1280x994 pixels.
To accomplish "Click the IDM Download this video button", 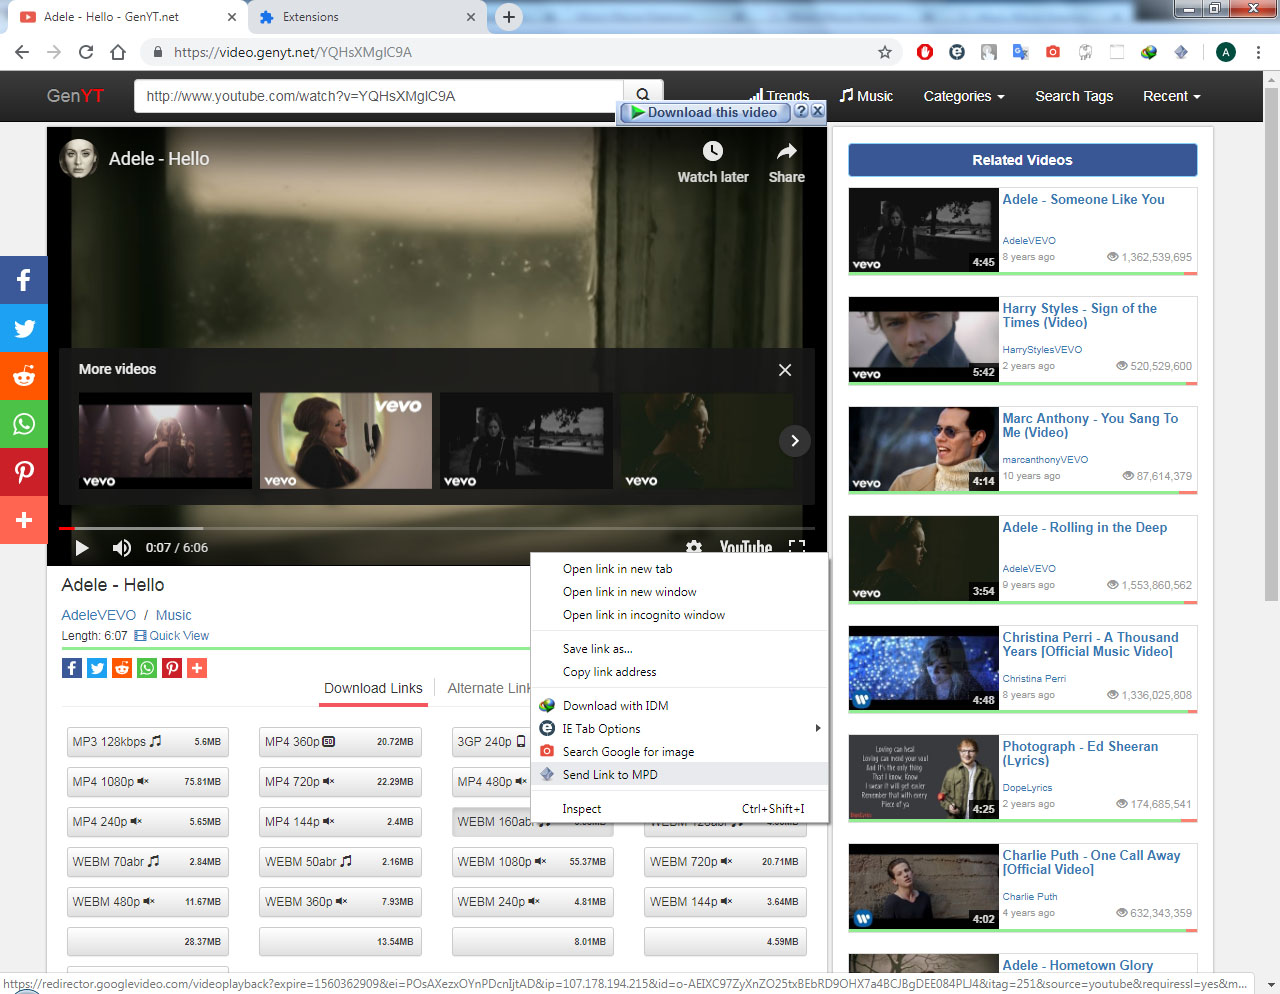I will (705, 112).
